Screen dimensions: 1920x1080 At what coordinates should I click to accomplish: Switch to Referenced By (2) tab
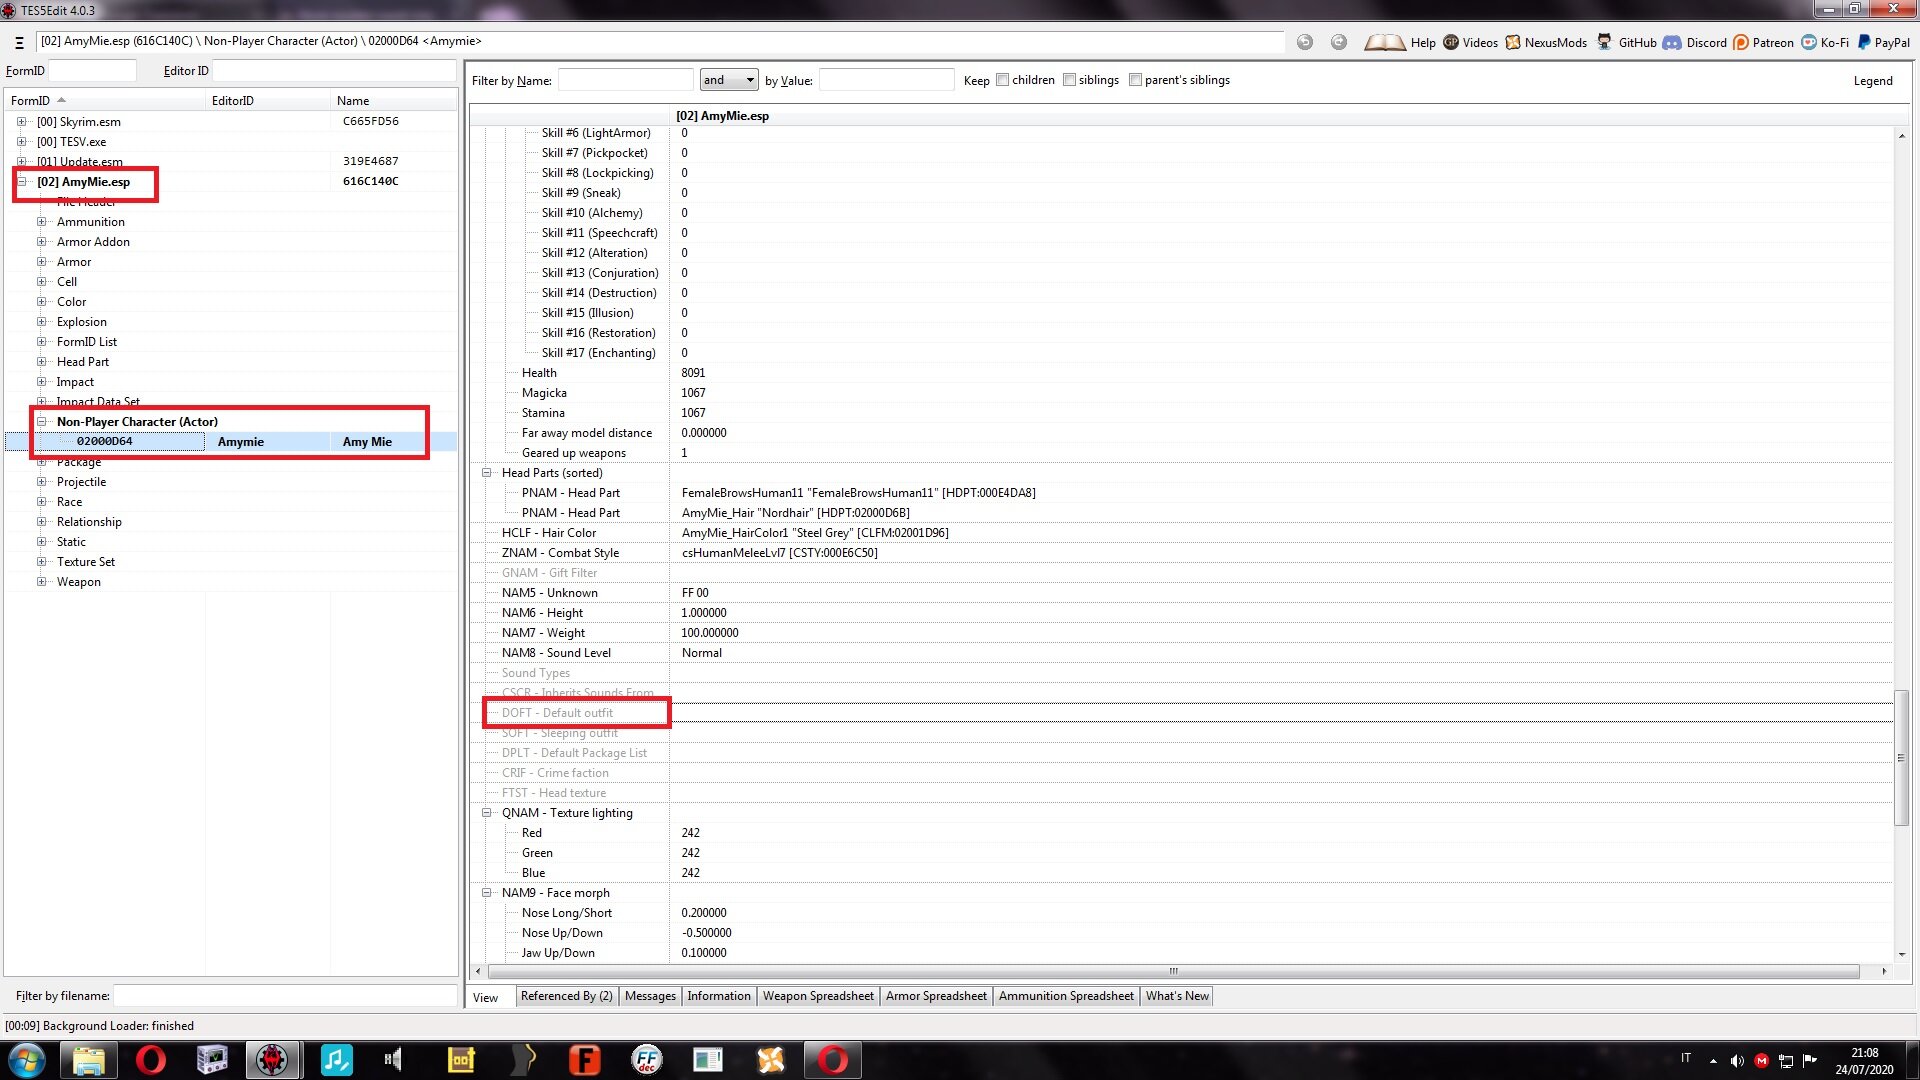pyautogui.click(x=566, y=996)
